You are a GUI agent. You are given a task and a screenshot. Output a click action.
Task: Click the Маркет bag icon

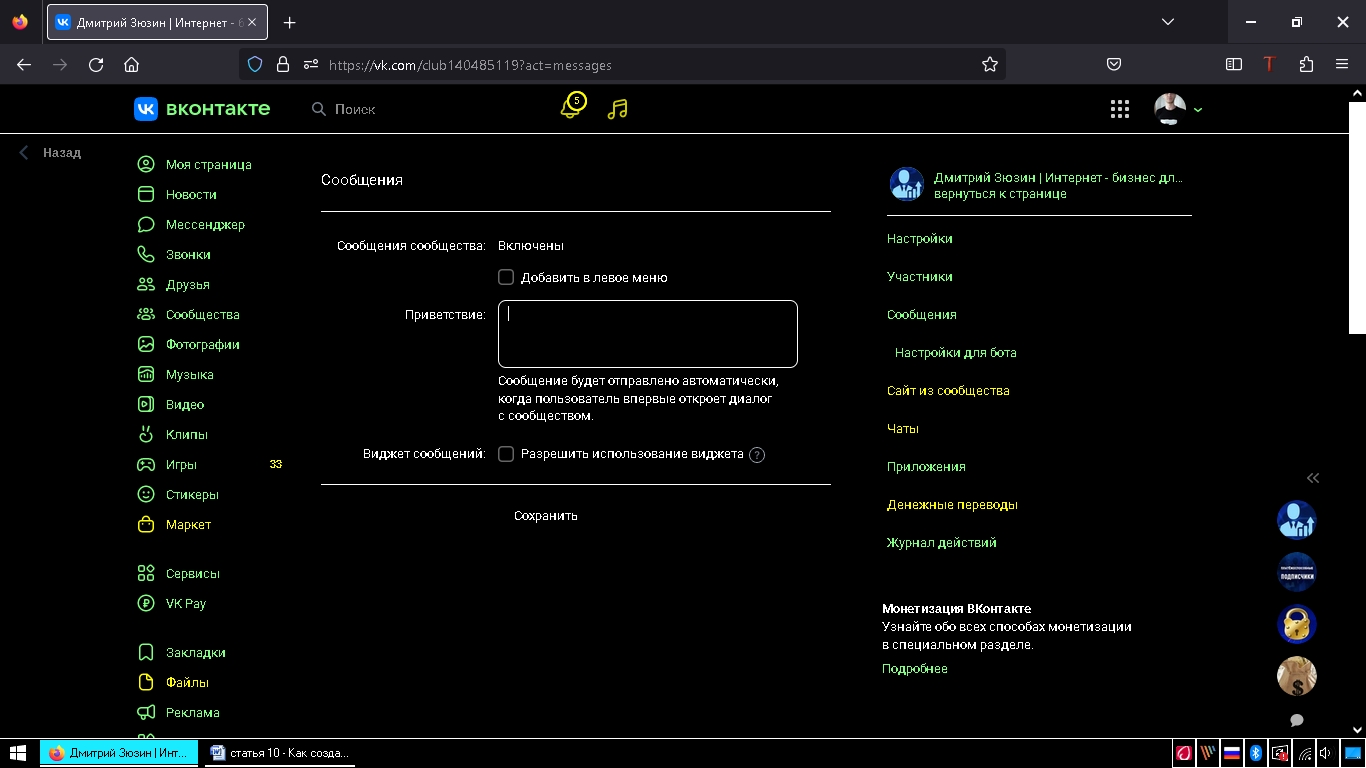[146, 525]
